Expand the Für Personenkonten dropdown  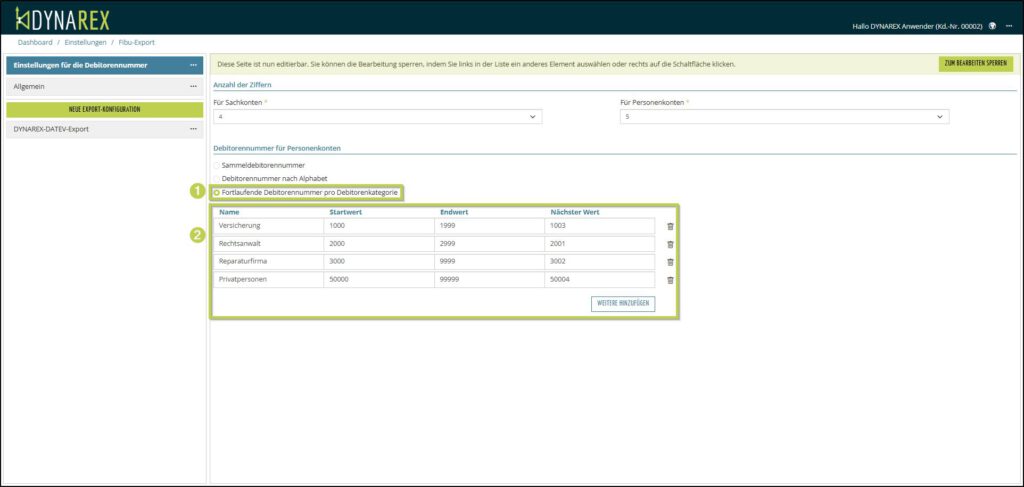click(784, 117)
